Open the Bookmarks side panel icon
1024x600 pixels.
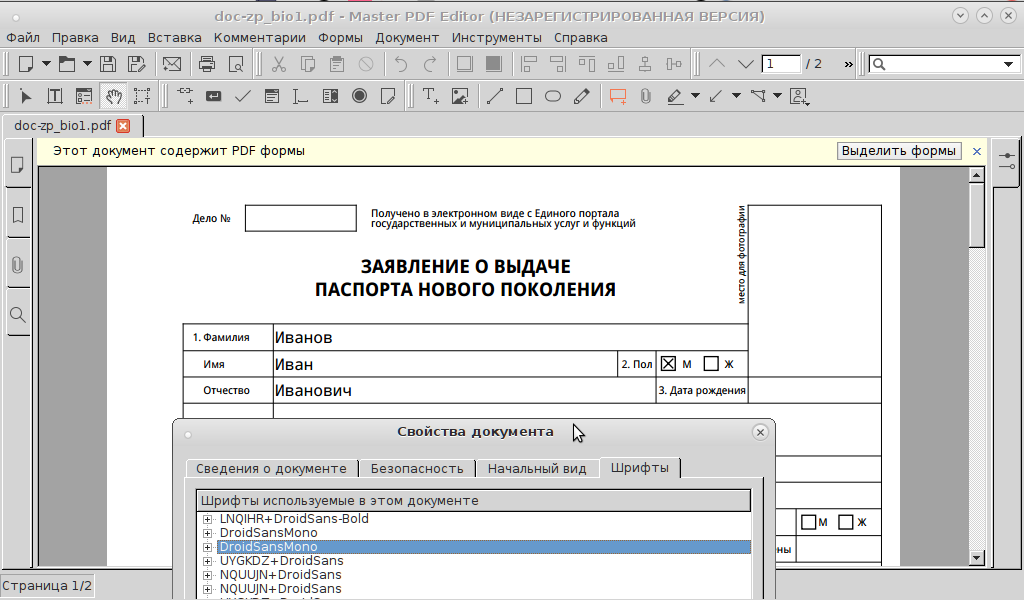18,215
